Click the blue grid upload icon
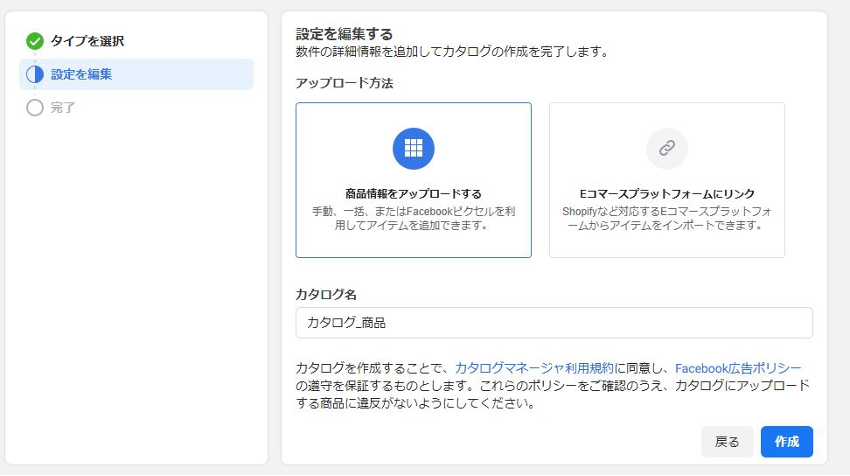Image resolution: width=850 pixels, height=476 pixels. click(413, 149)
